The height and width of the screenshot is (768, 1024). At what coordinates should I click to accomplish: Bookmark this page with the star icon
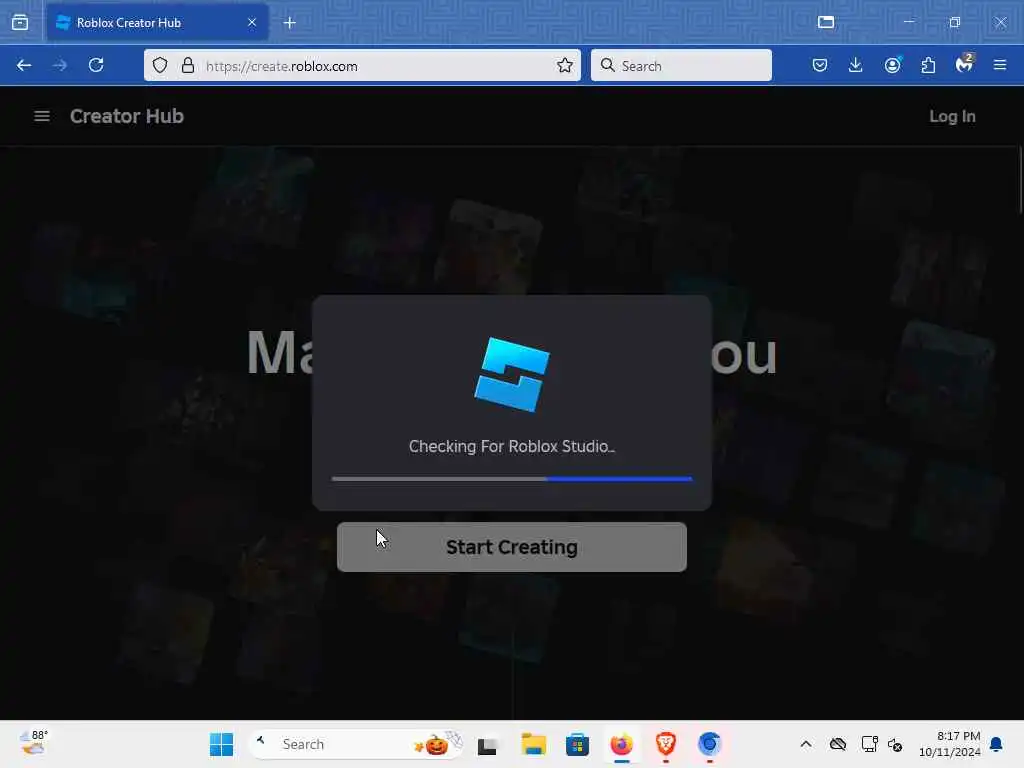click(565, 65)
